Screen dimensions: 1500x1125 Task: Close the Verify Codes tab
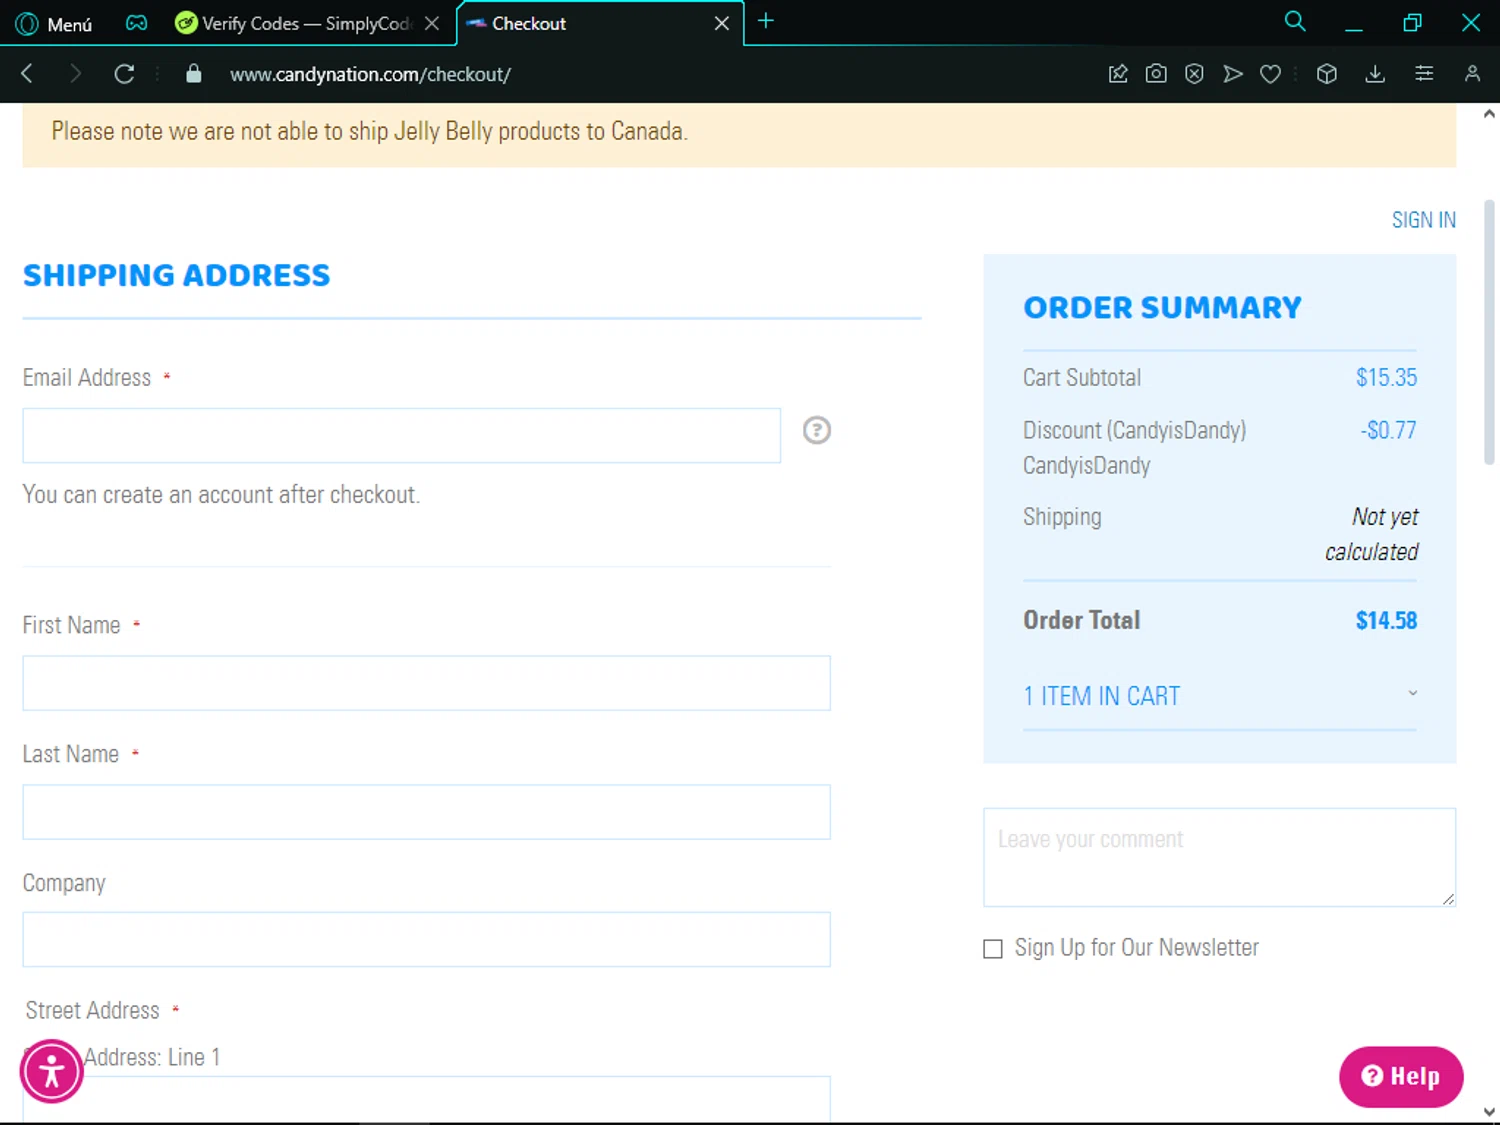tap(432, 23)
